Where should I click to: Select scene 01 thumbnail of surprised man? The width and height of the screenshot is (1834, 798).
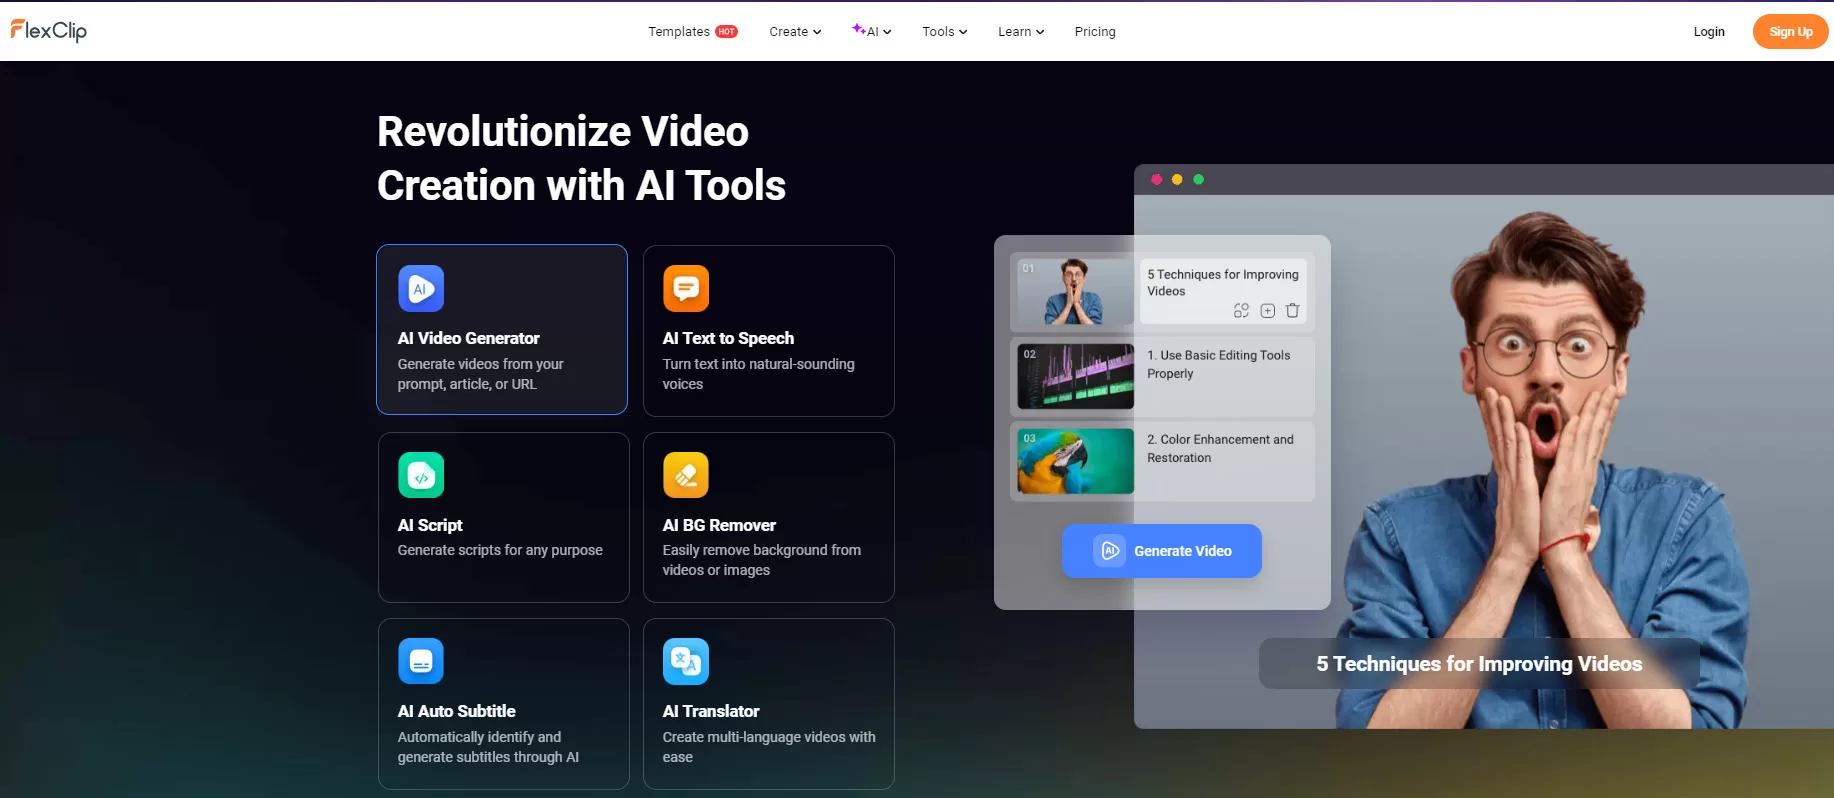(x=1076, y=291)
